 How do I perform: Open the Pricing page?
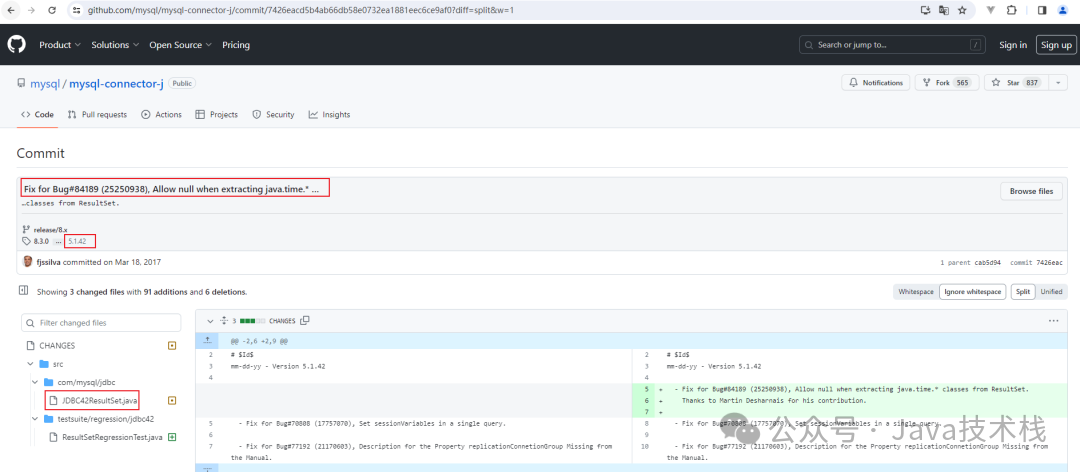(x=236, y=45)
